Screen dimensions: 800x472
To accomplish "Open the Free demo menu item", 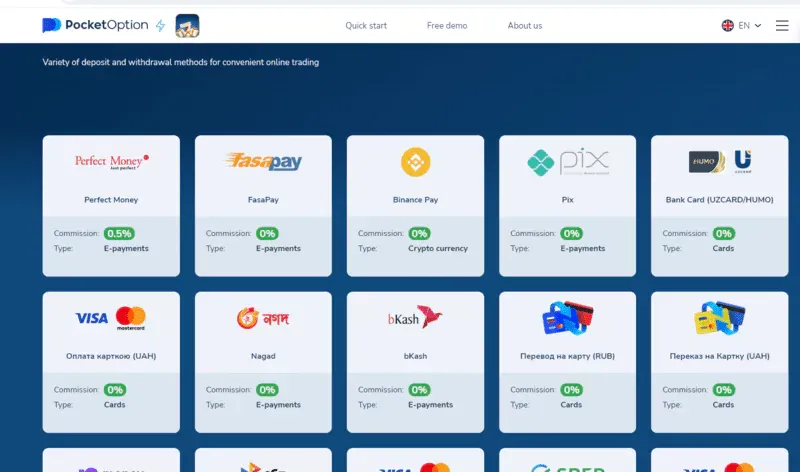I will coord(447,26).
